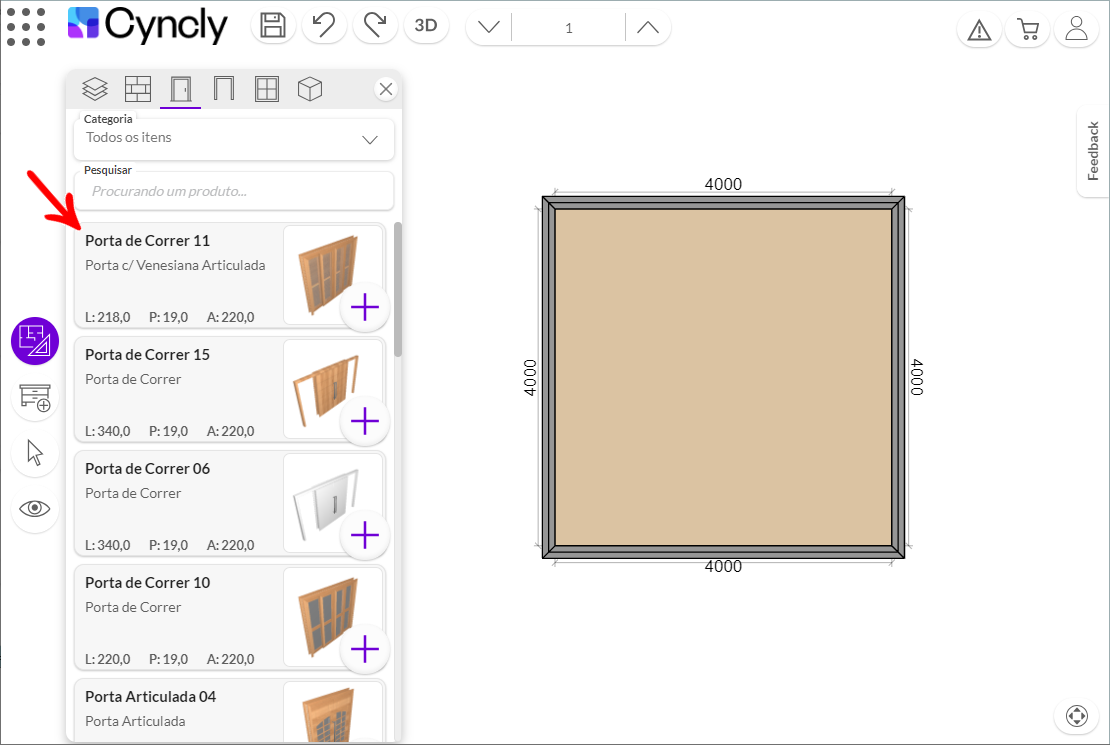This screenshot has height=754, width=1120.
Task: Go down one floor level with the chevron
Action: (489, 28)
